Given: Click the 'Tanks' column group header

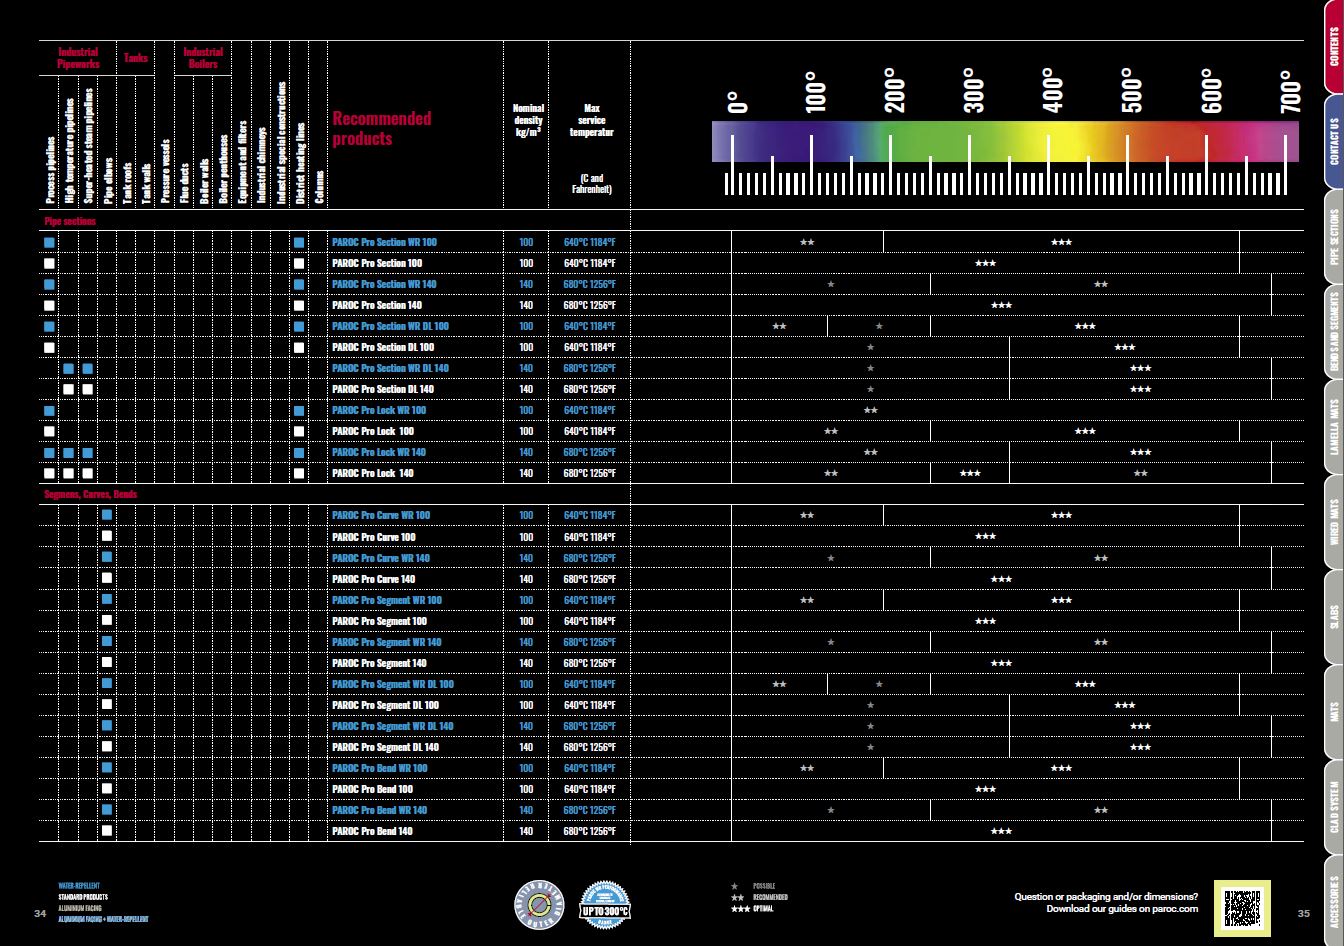Looking at the screenshot, I should [x=136, y=58].
